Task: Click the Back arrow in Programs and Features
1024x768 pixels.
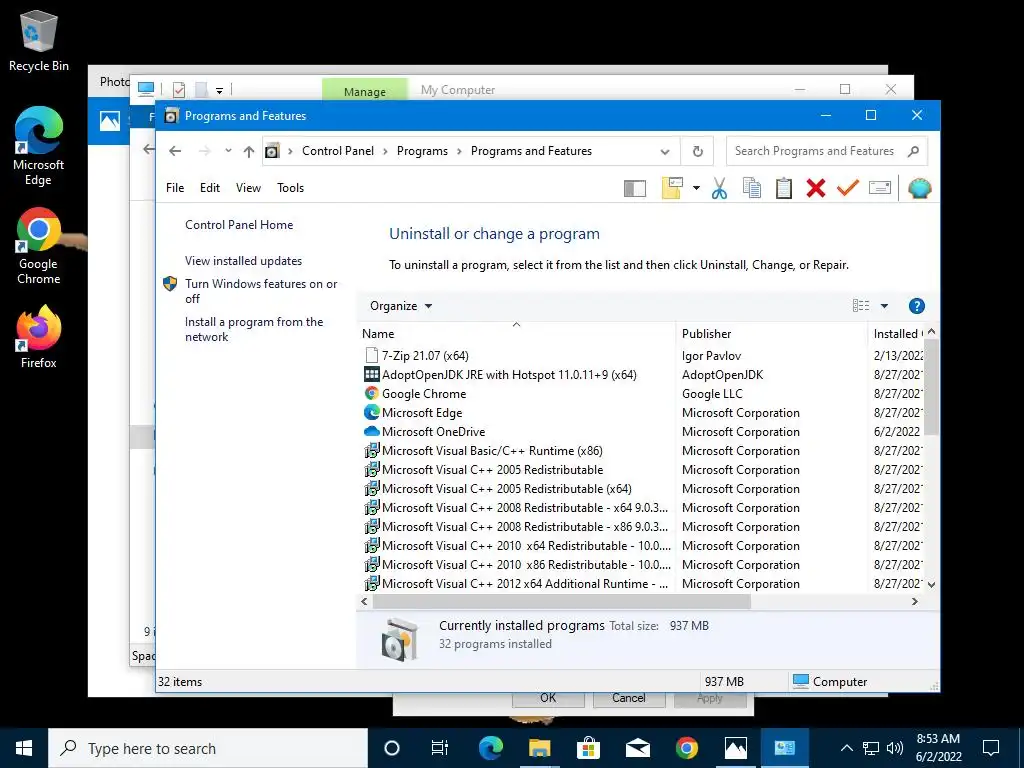Action: pyautogui.click(x=175, y=151)
